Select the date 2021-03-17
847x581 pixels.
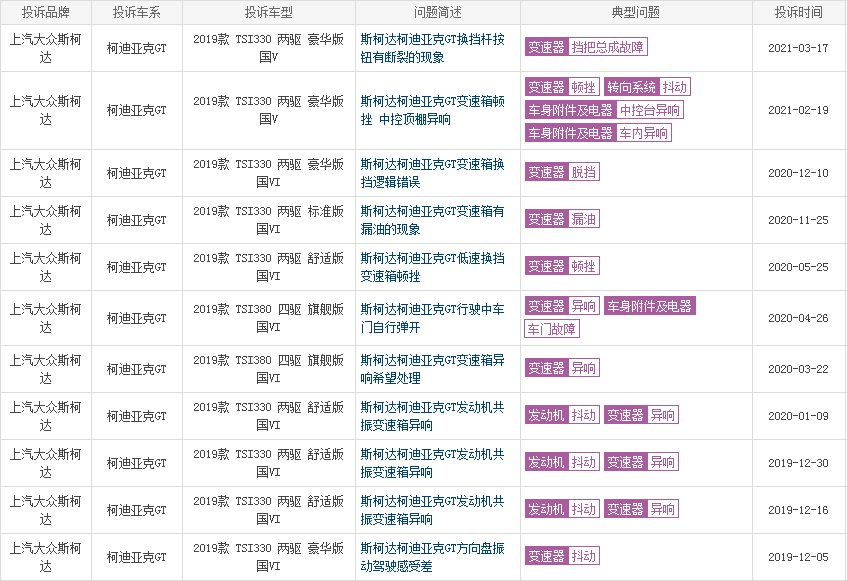pyautogui.click(x=798, y=48)
